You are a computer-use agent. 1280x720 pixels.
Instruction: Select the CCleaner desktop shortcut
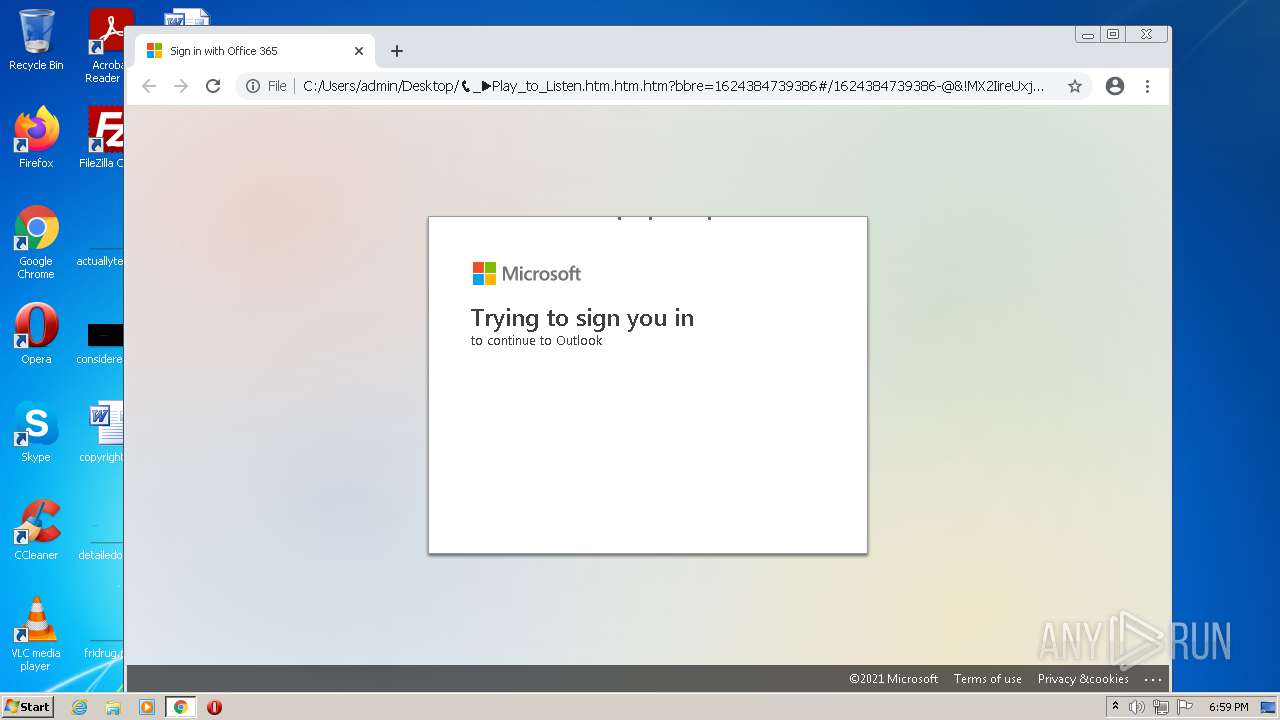click(x=36, y=530)
